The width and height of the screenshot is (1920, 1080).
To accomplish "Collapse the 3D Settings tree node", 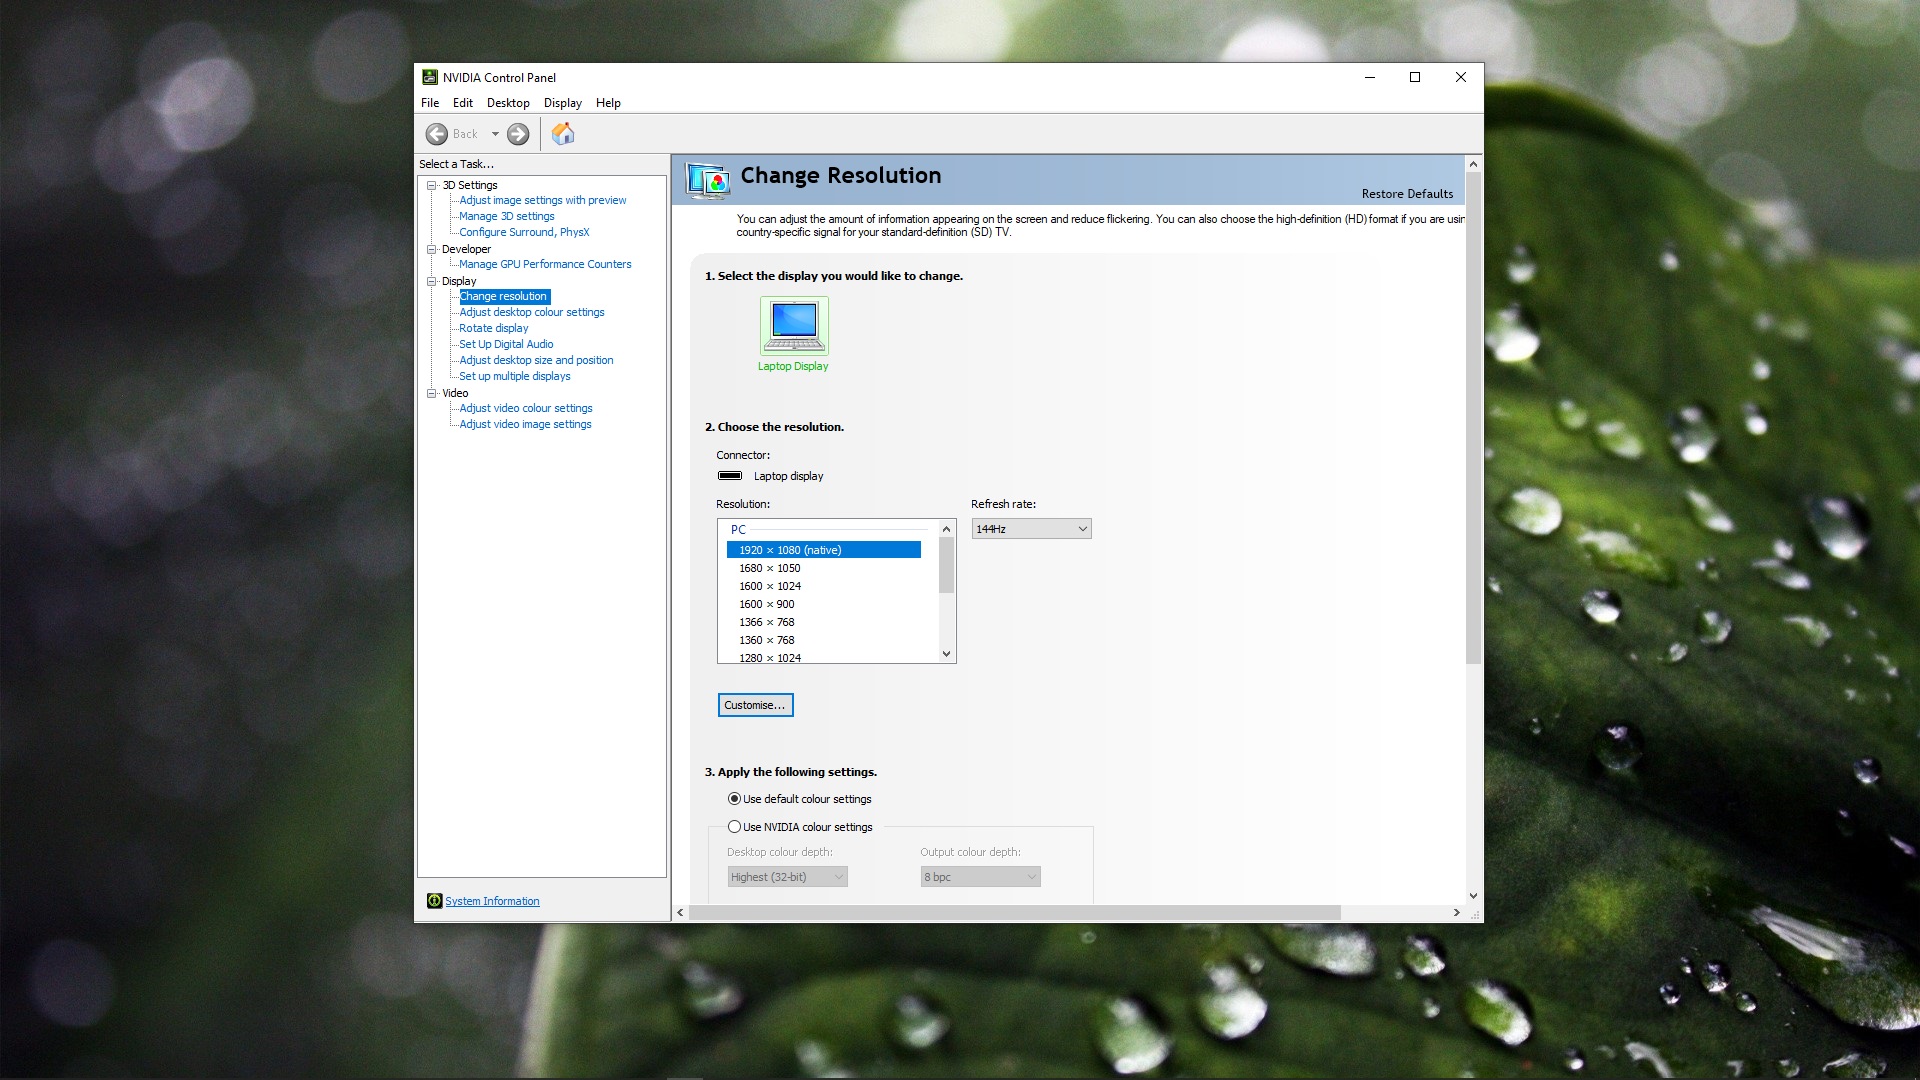I will click(x=432, y=185).
